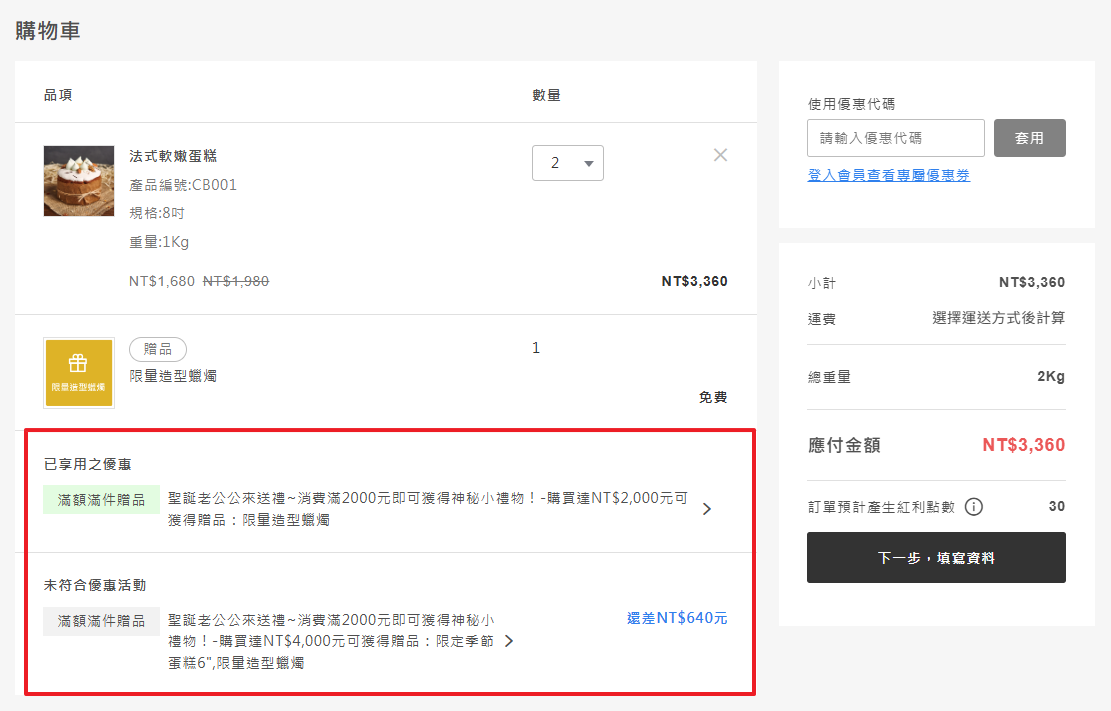The width and height of the screenshot is (1111, 711).
Task: Click the 限量造型蠟燭 gift name
Action: [x=173, y=376]
